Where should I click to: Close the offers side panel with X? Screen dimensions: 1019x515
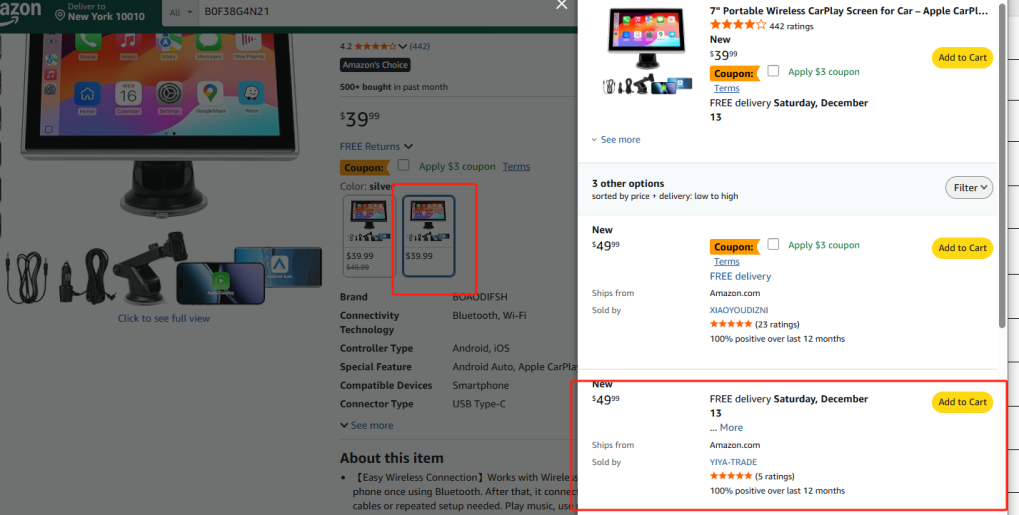(561, 5)
